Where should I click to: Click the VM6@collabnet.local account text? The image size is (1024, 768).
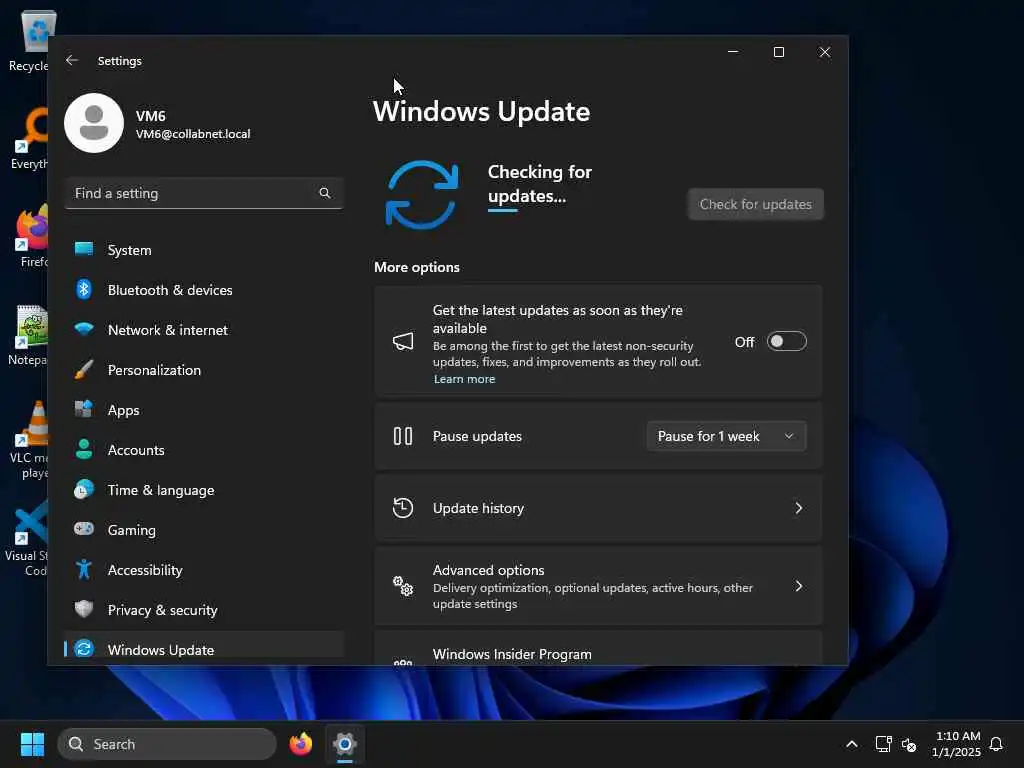(x=193, y=134)
